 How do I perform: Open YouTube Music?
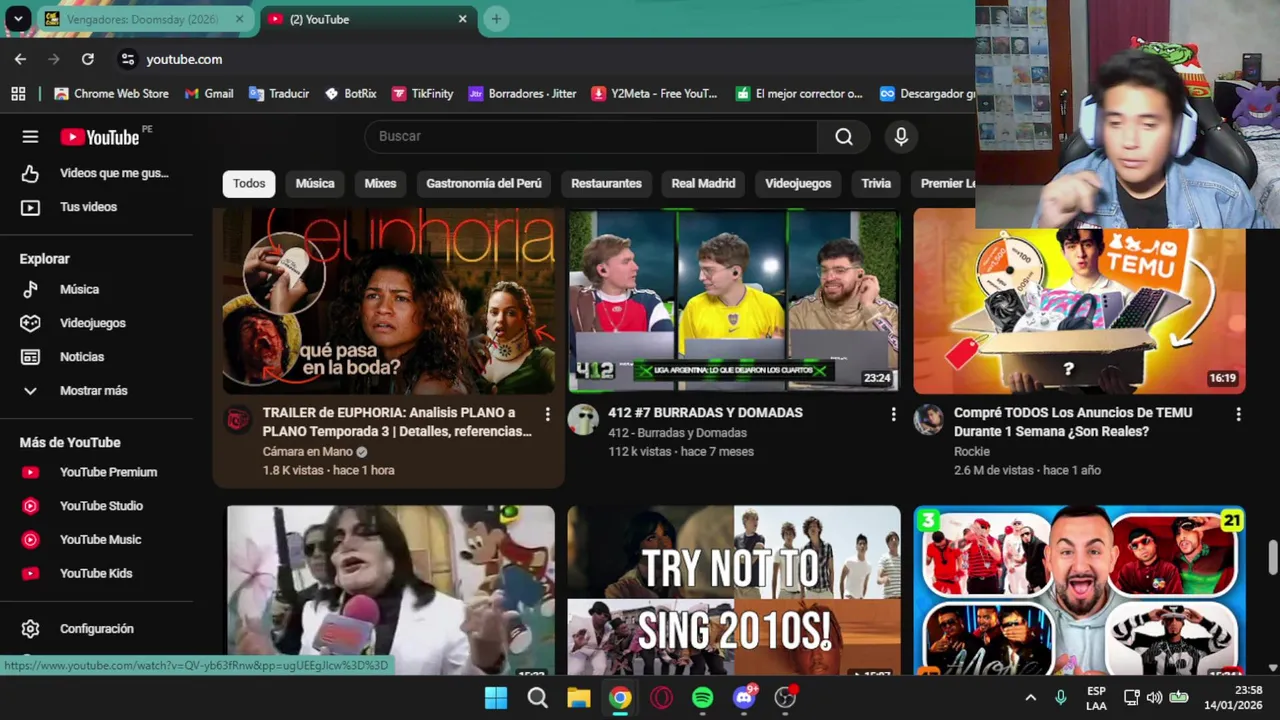[x=96, y=540]
